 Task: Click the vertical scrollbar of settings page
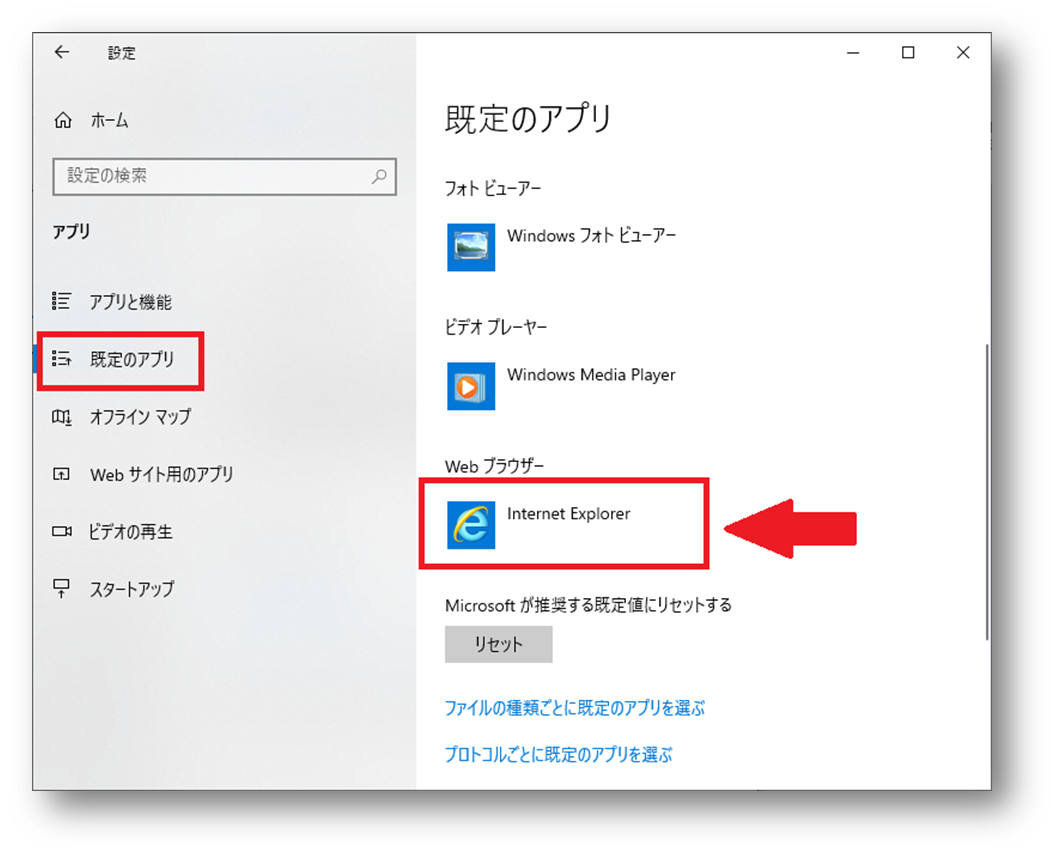pos(987,492)
